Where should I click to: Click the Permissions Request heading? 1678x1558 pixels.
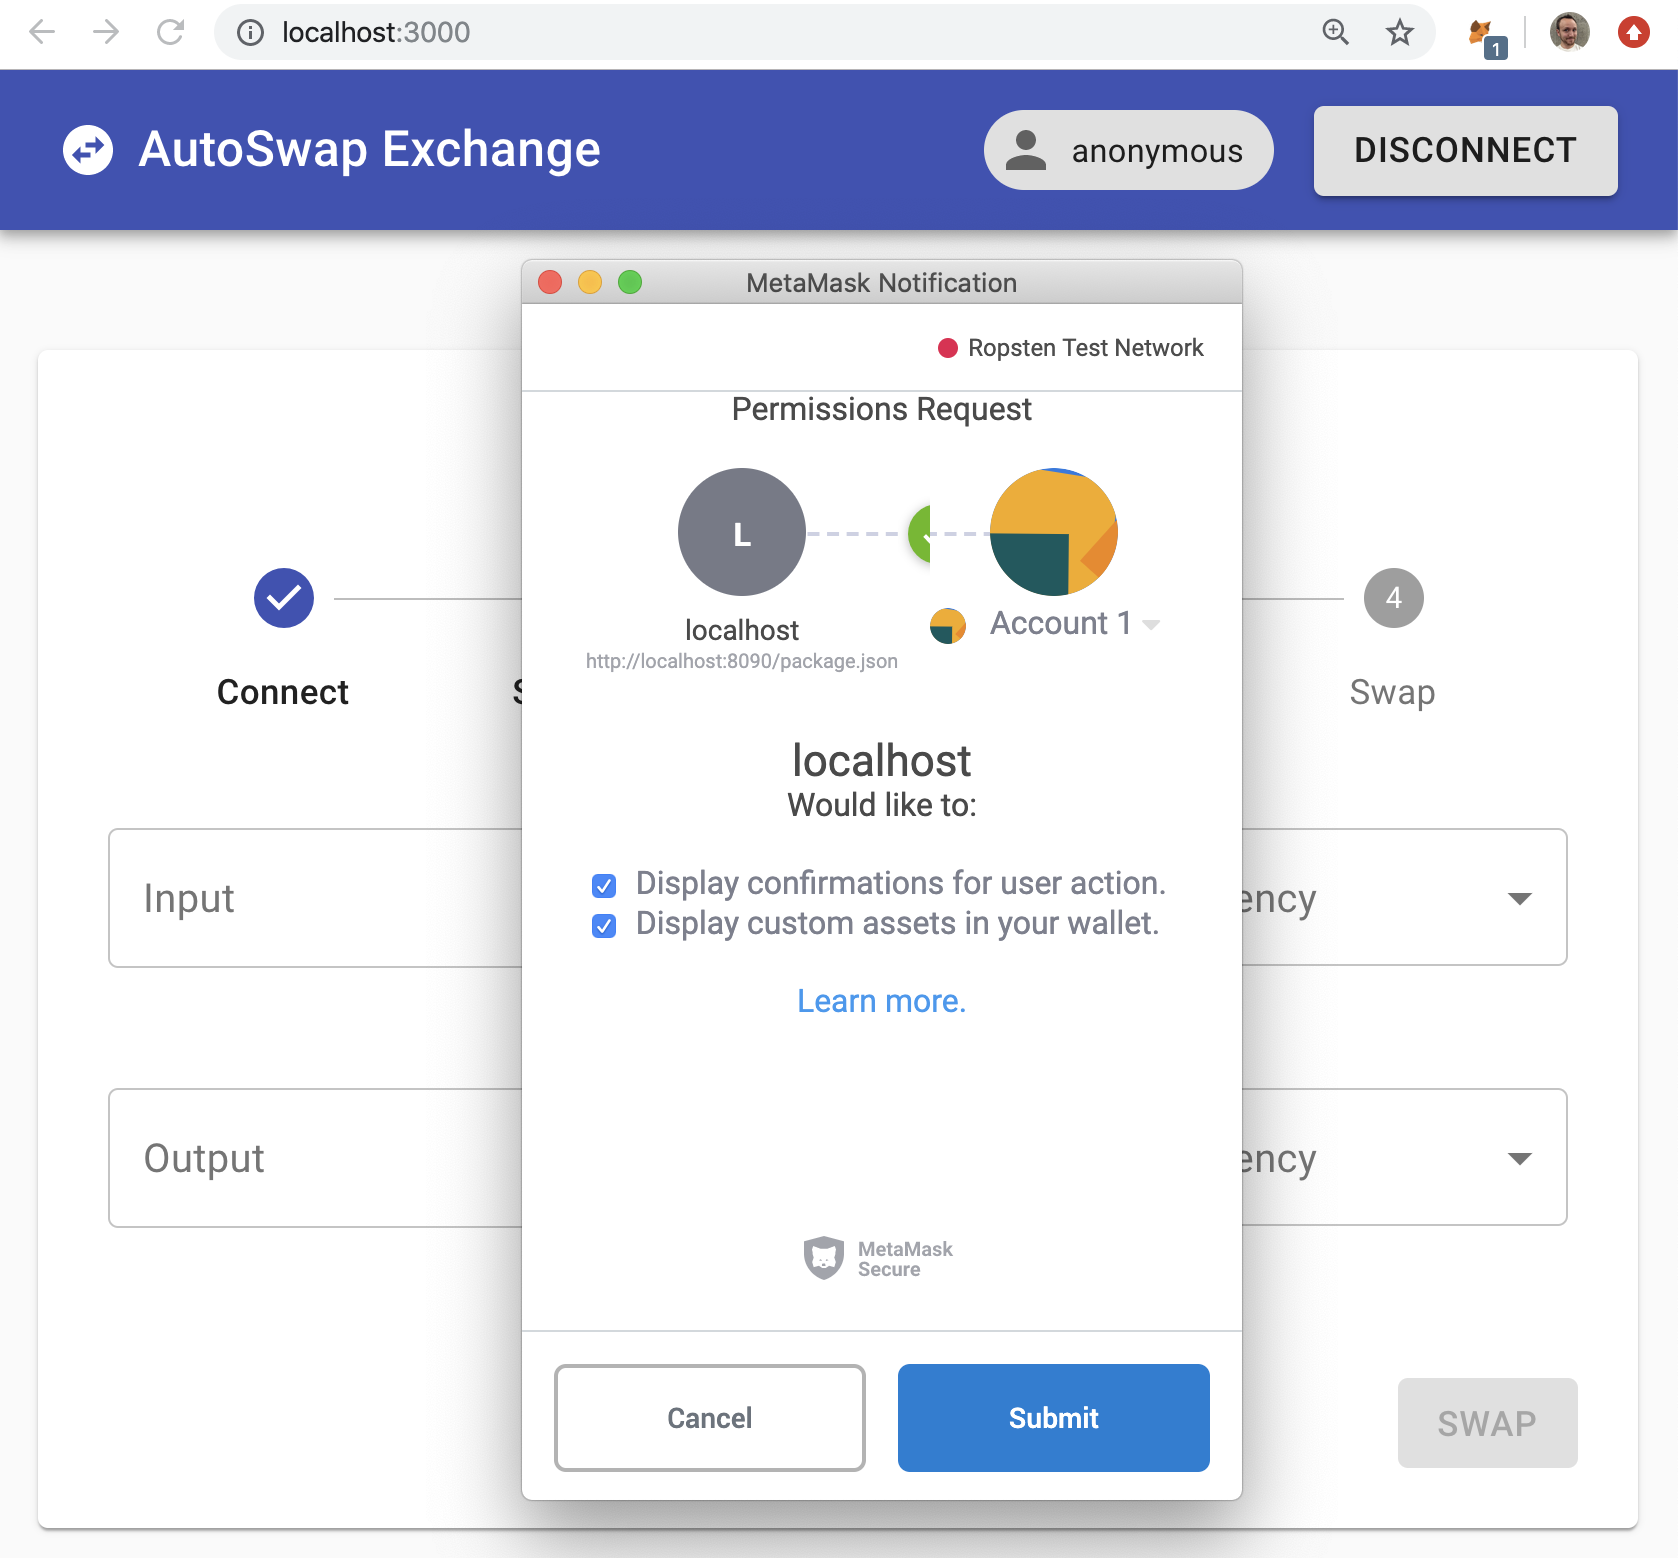pyautogui.click(x=881, y=409)
